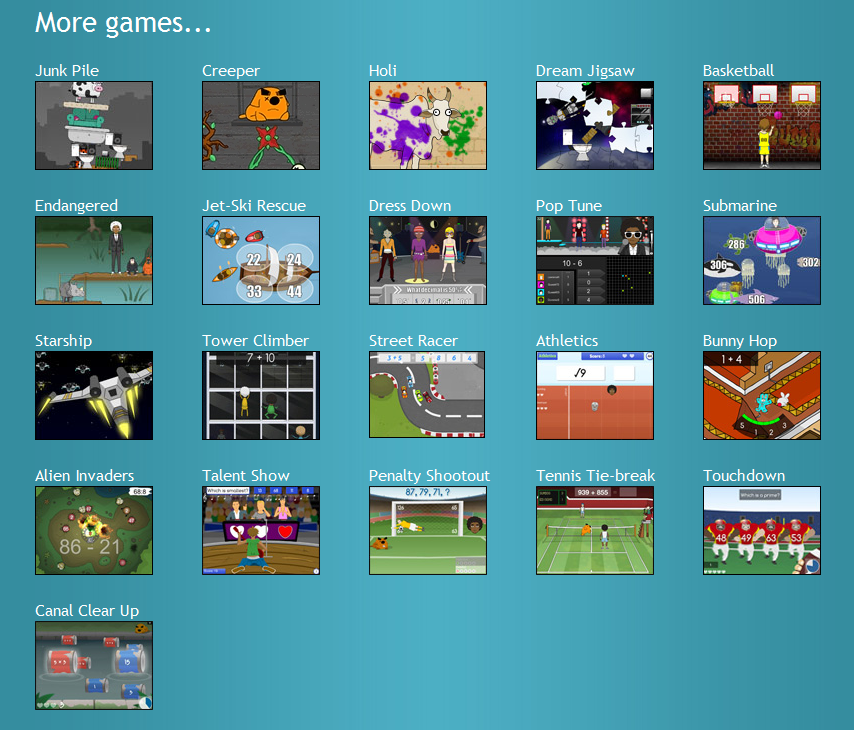Click the Dress Down title link
This screenshot has height=730, width=854.
410,206
